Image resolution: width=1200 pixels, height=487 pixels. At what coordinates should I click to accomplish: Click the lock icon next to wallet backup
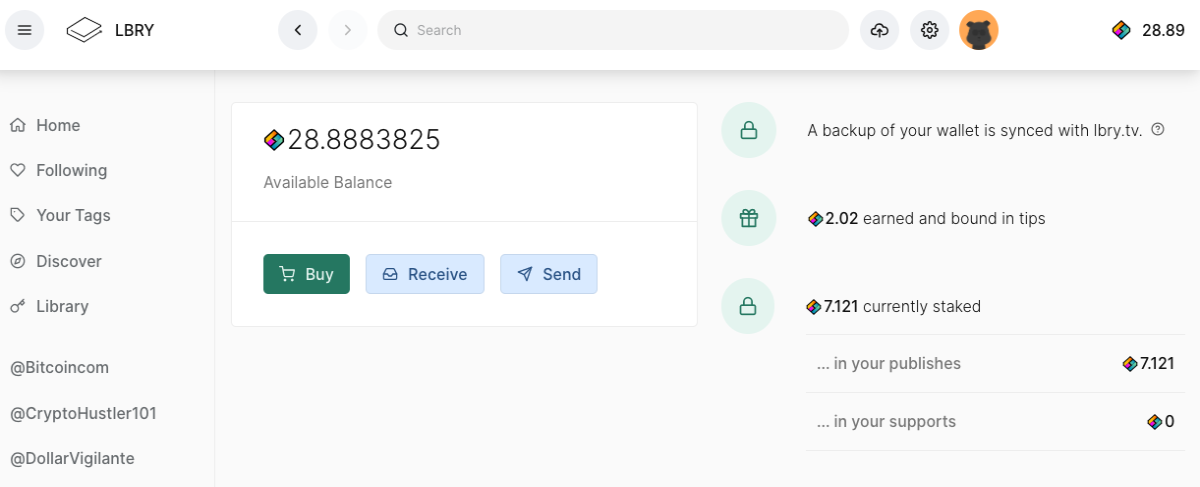[748, 130]
